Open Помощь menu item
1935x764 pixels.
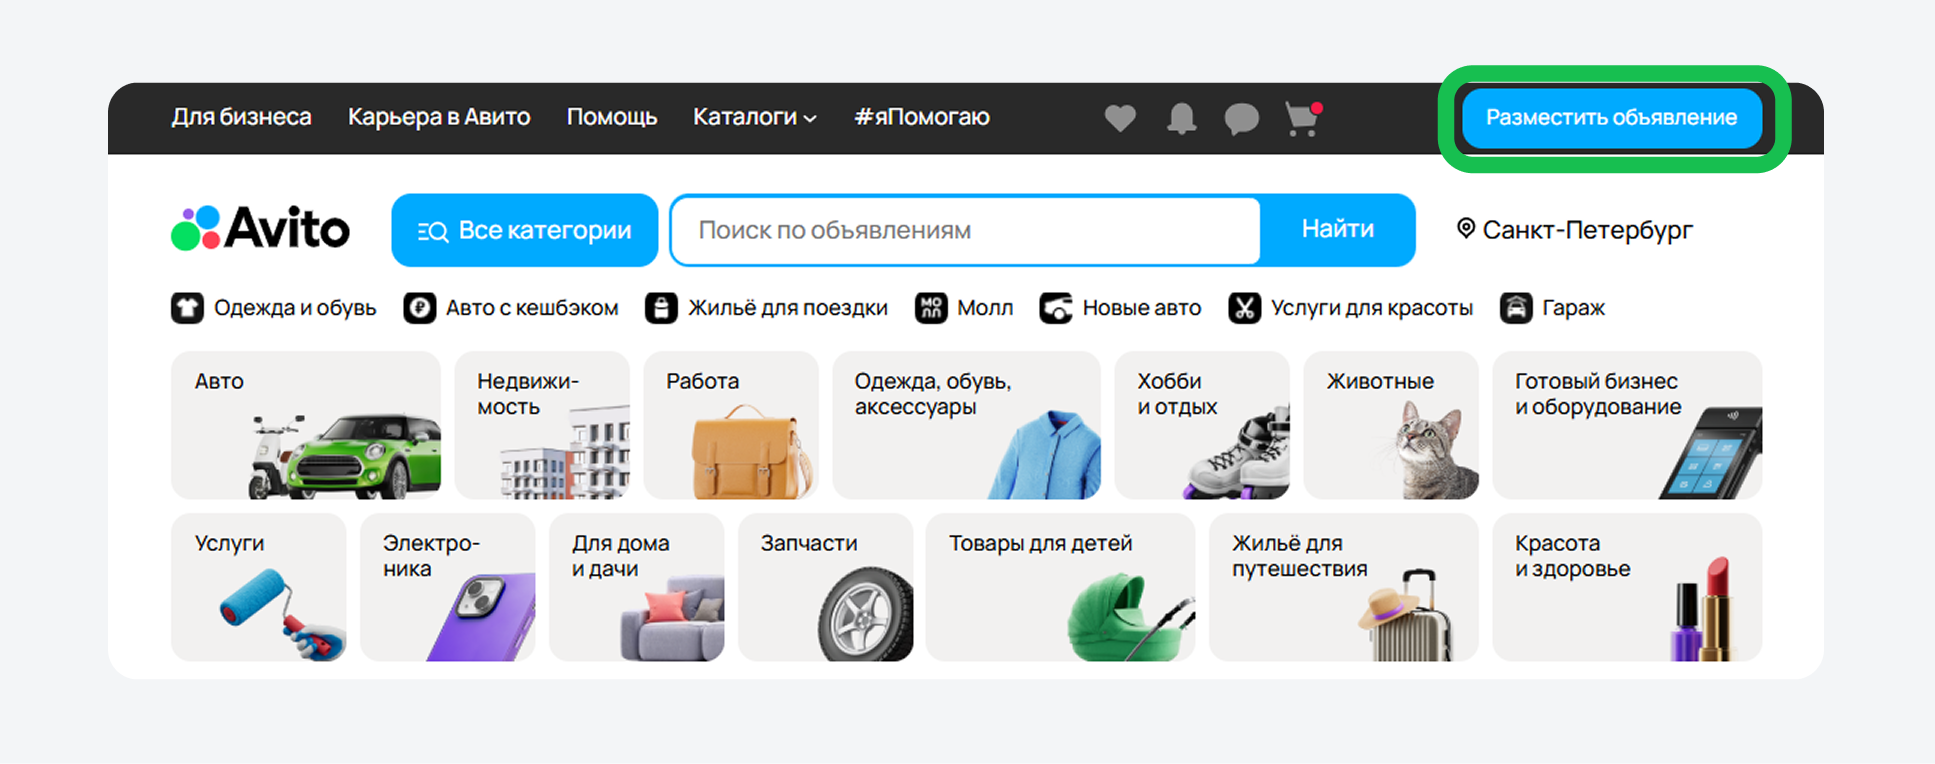pyautogui.click(x=612, y=117)
